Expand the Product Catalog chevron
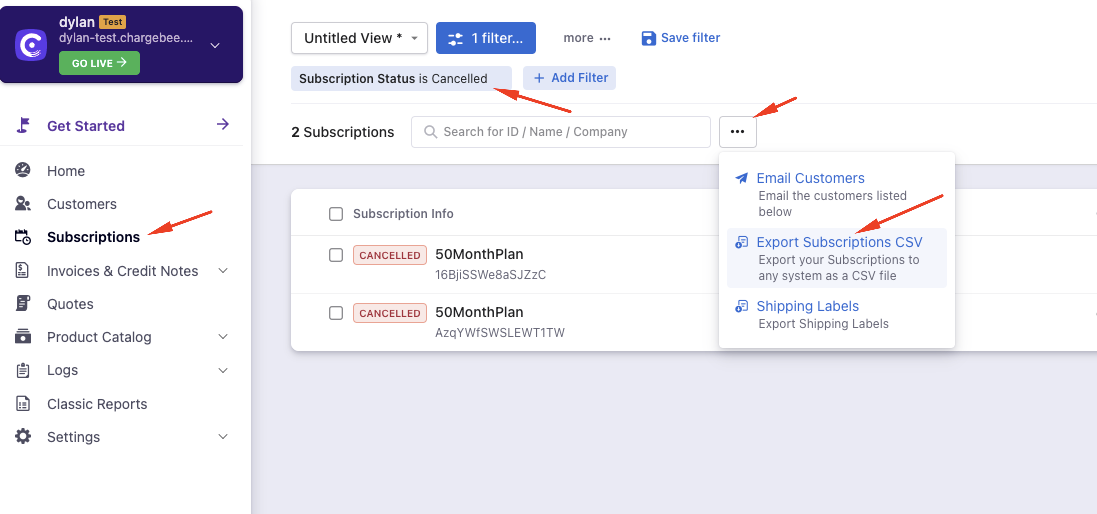 click(x=223, y=336)
